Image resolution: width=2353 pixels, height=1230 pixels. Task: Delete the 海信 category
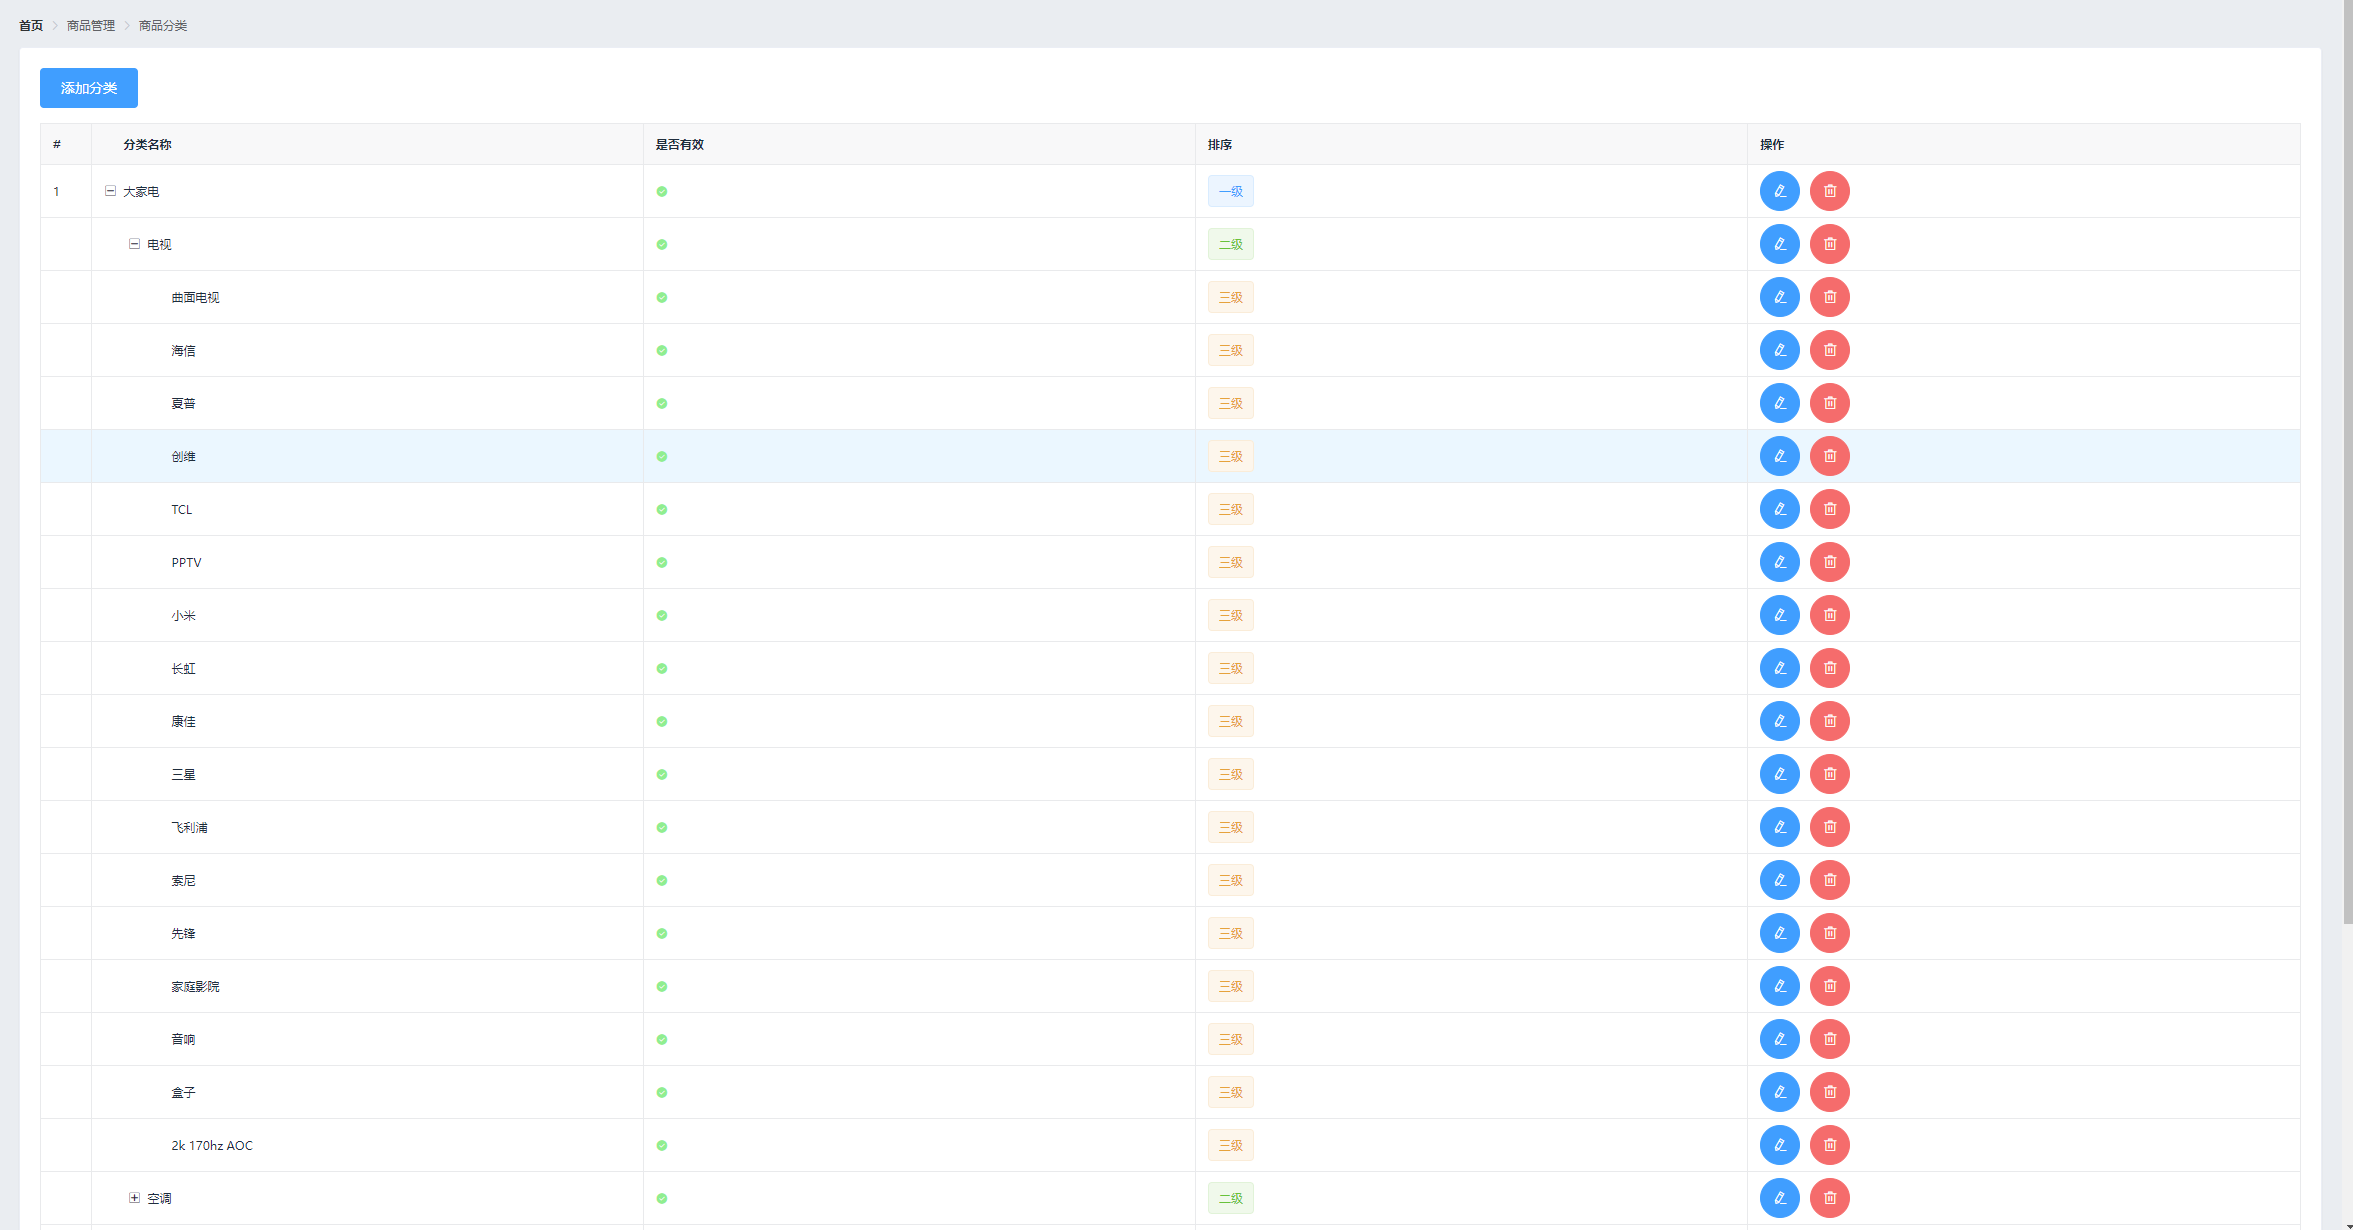tap(1830, 350)
